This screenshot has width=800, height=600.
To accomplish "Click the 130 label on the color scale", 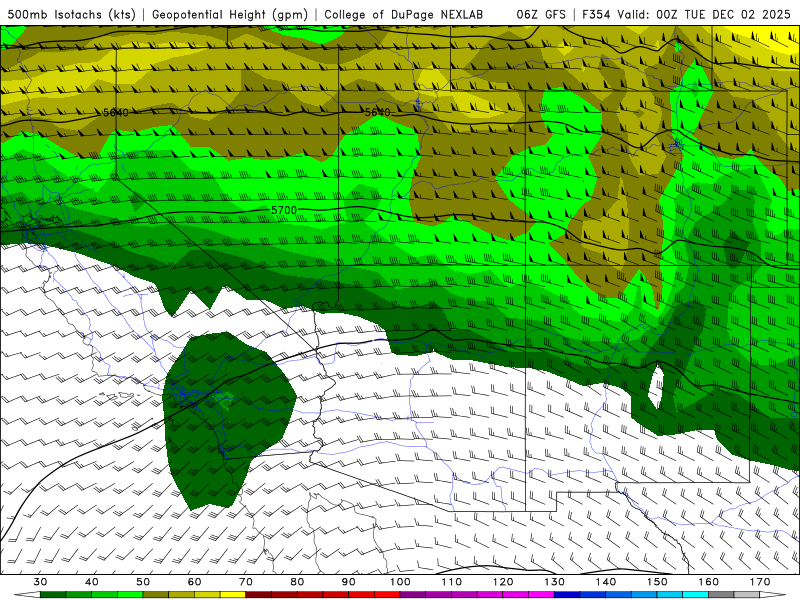I will point(554,582).
